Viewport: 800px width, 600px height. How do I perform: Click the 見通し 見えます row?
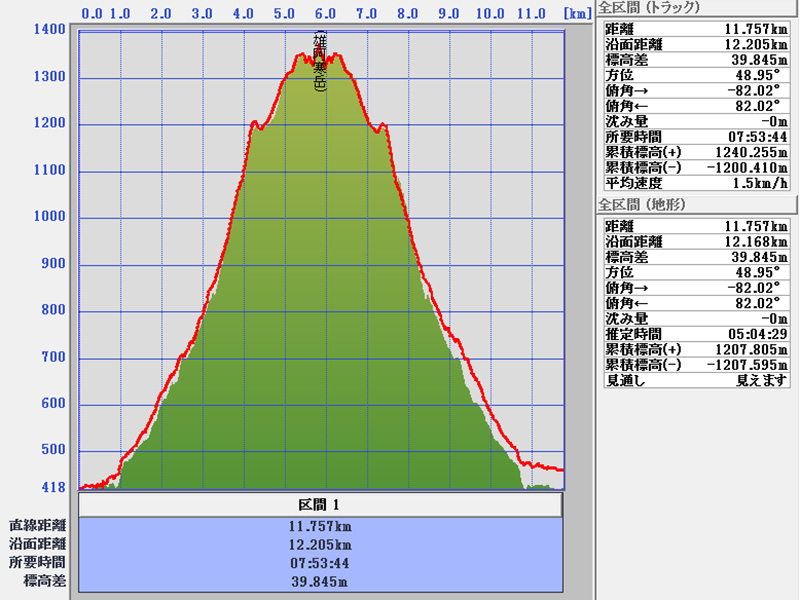[x=696, y=380]
